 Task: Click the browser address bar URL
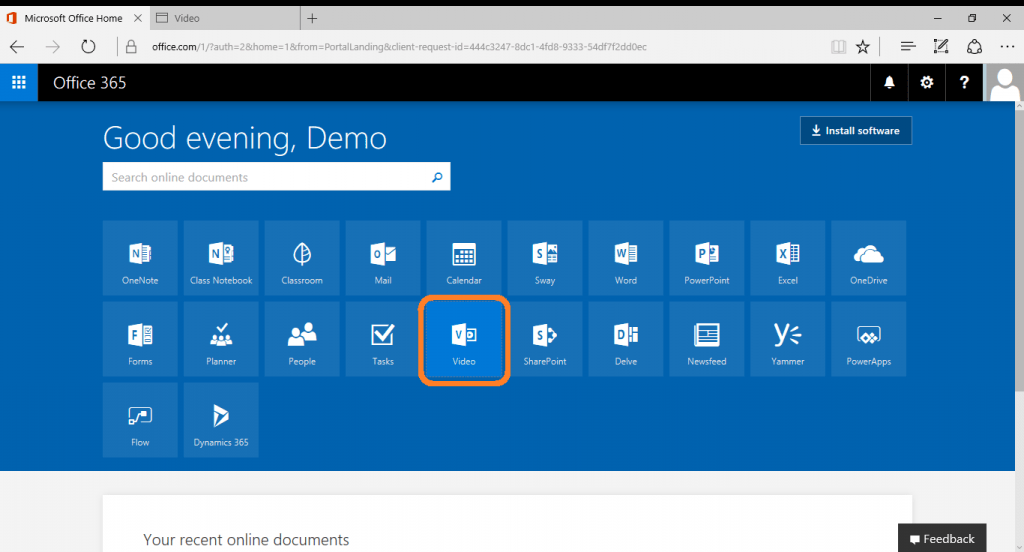399,46
